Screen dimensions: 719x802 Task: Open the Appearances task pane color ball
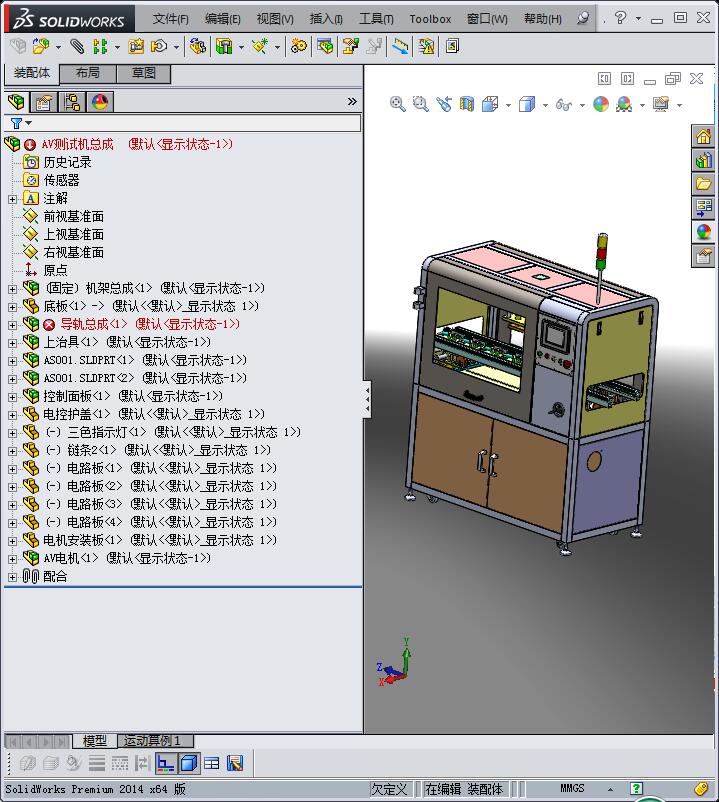point(703,232)
